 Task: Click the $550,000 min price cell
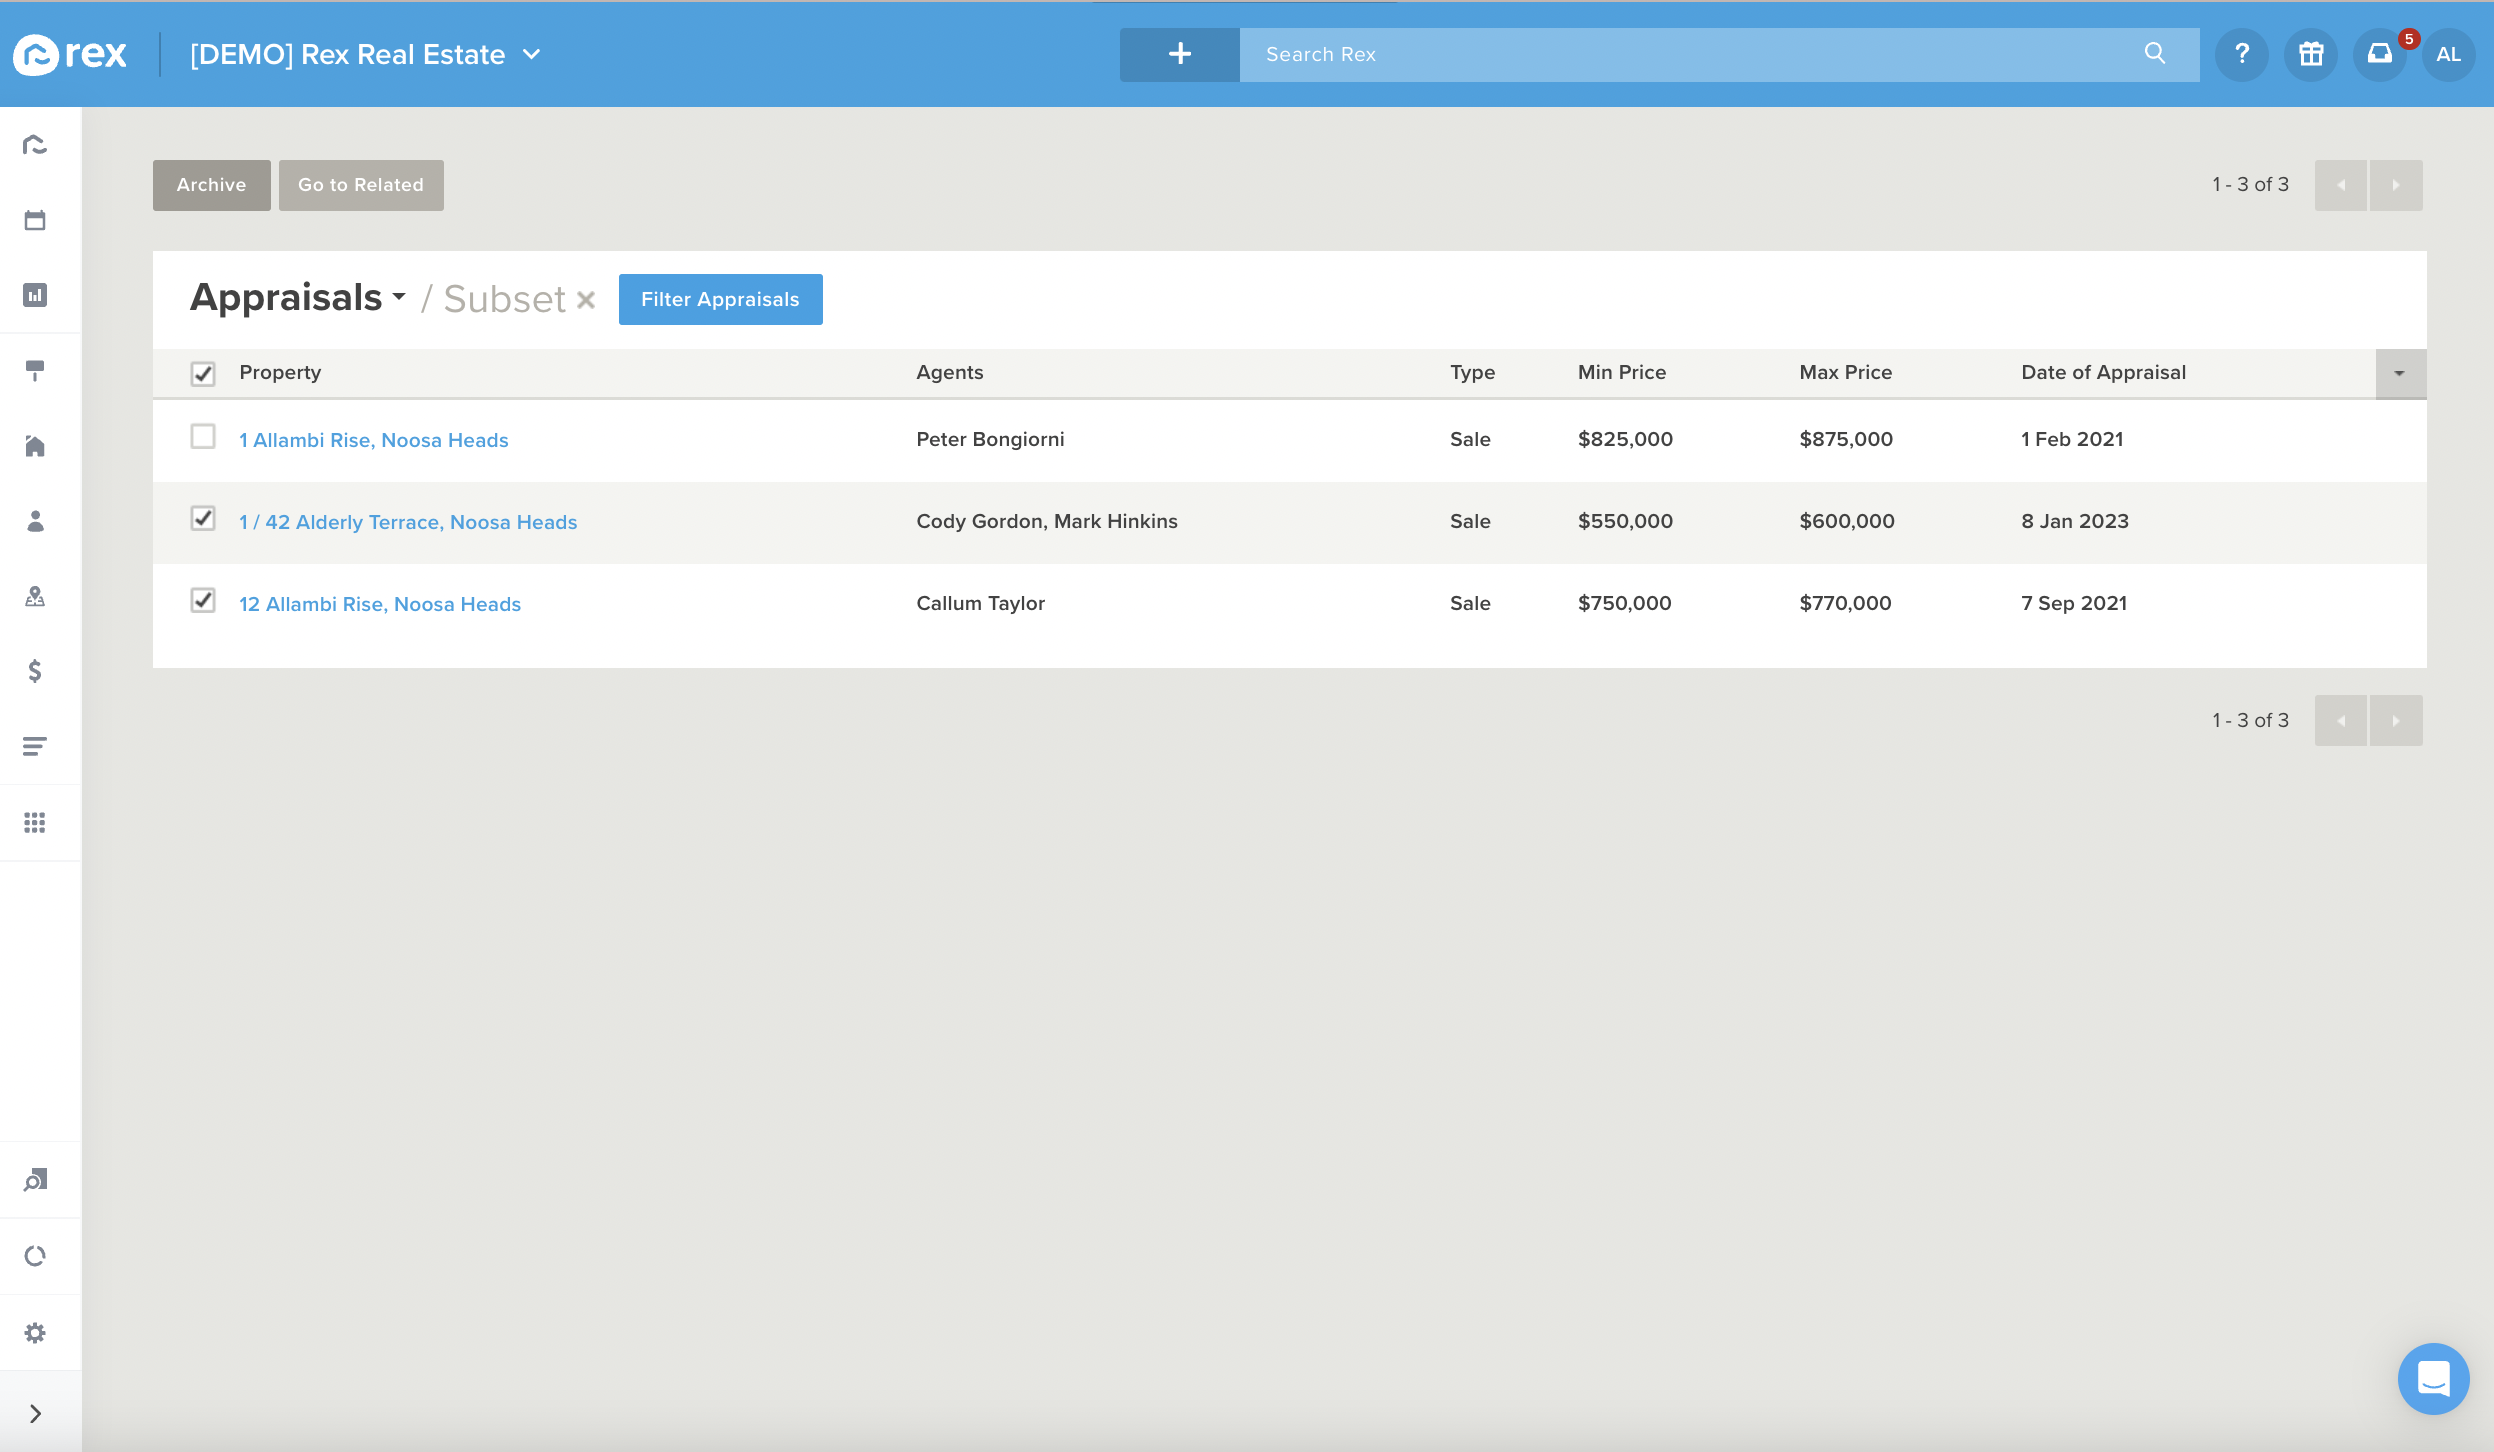tap(1625, 521)
